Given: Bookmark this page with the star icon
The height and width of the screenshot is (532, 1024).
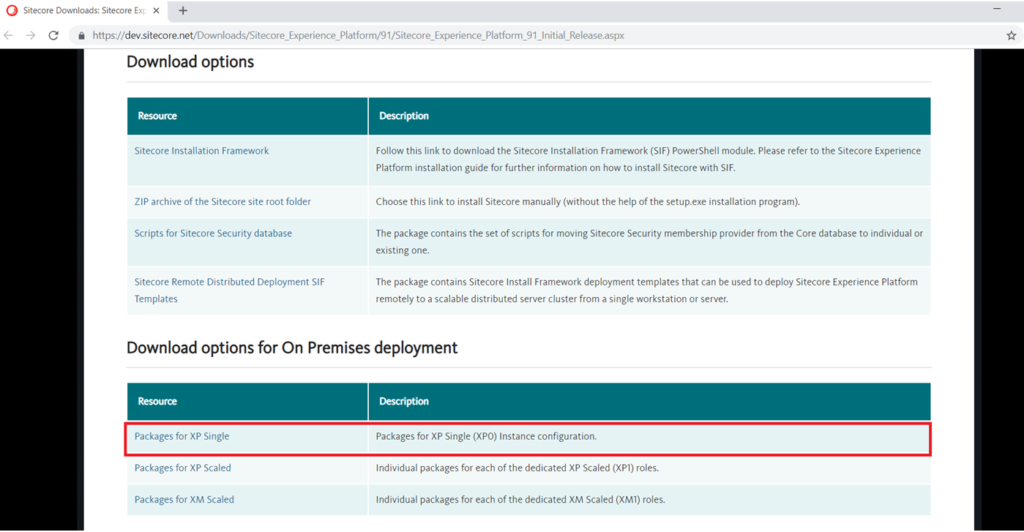Looking at the screenshot, I should 1011,36.
